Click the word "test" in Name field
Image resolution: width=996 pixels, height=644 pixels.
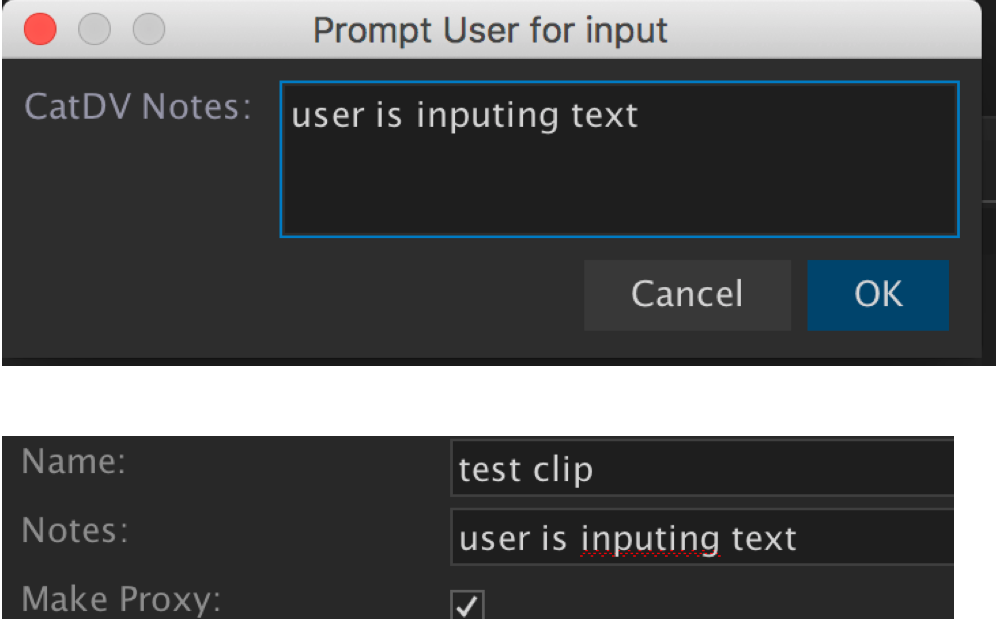pos(492,469)
